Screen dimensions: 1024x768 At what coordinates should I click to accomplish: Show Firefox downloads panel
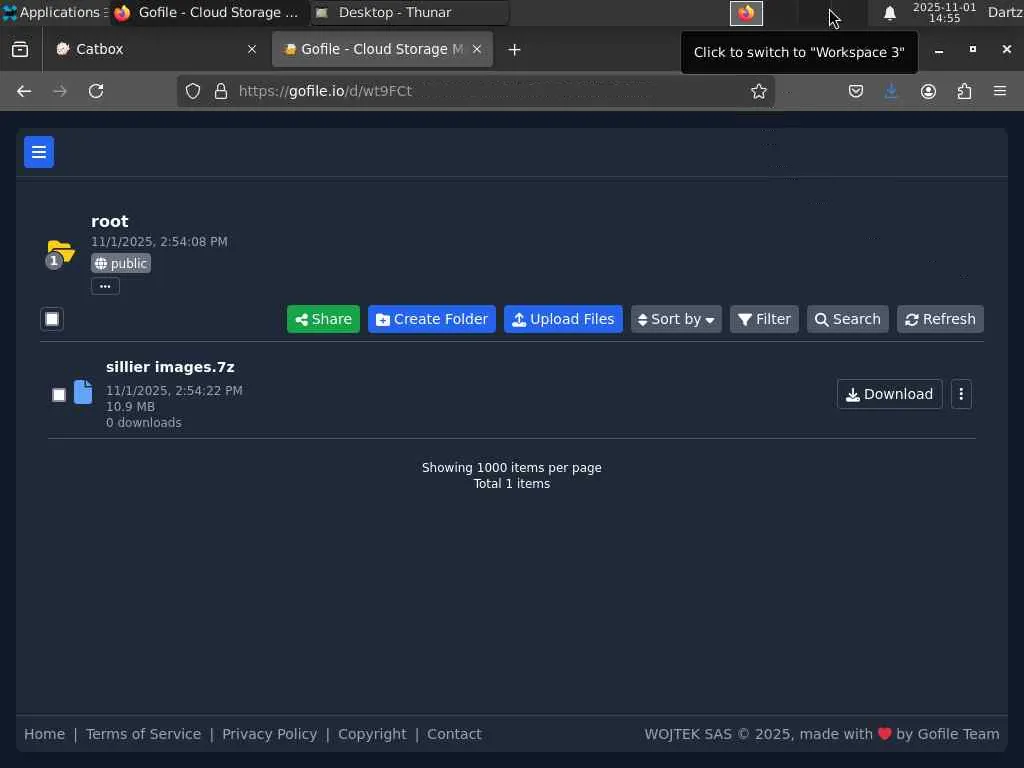click(x=891, y=91)
